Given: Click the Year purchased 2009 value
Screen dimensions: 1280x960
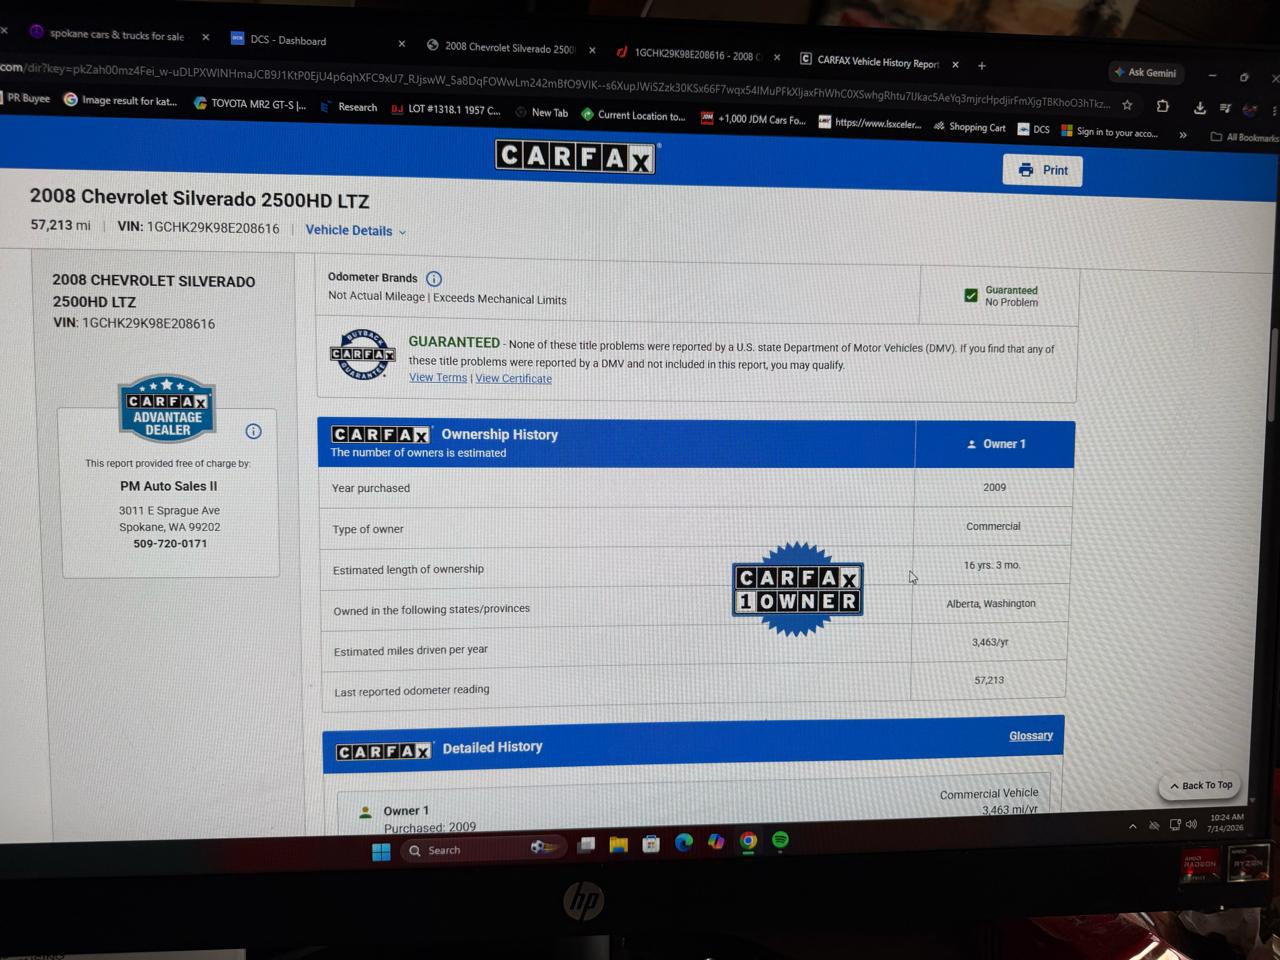Looking at the screenshot, I should pyautogui.click(x=994, y=487).
